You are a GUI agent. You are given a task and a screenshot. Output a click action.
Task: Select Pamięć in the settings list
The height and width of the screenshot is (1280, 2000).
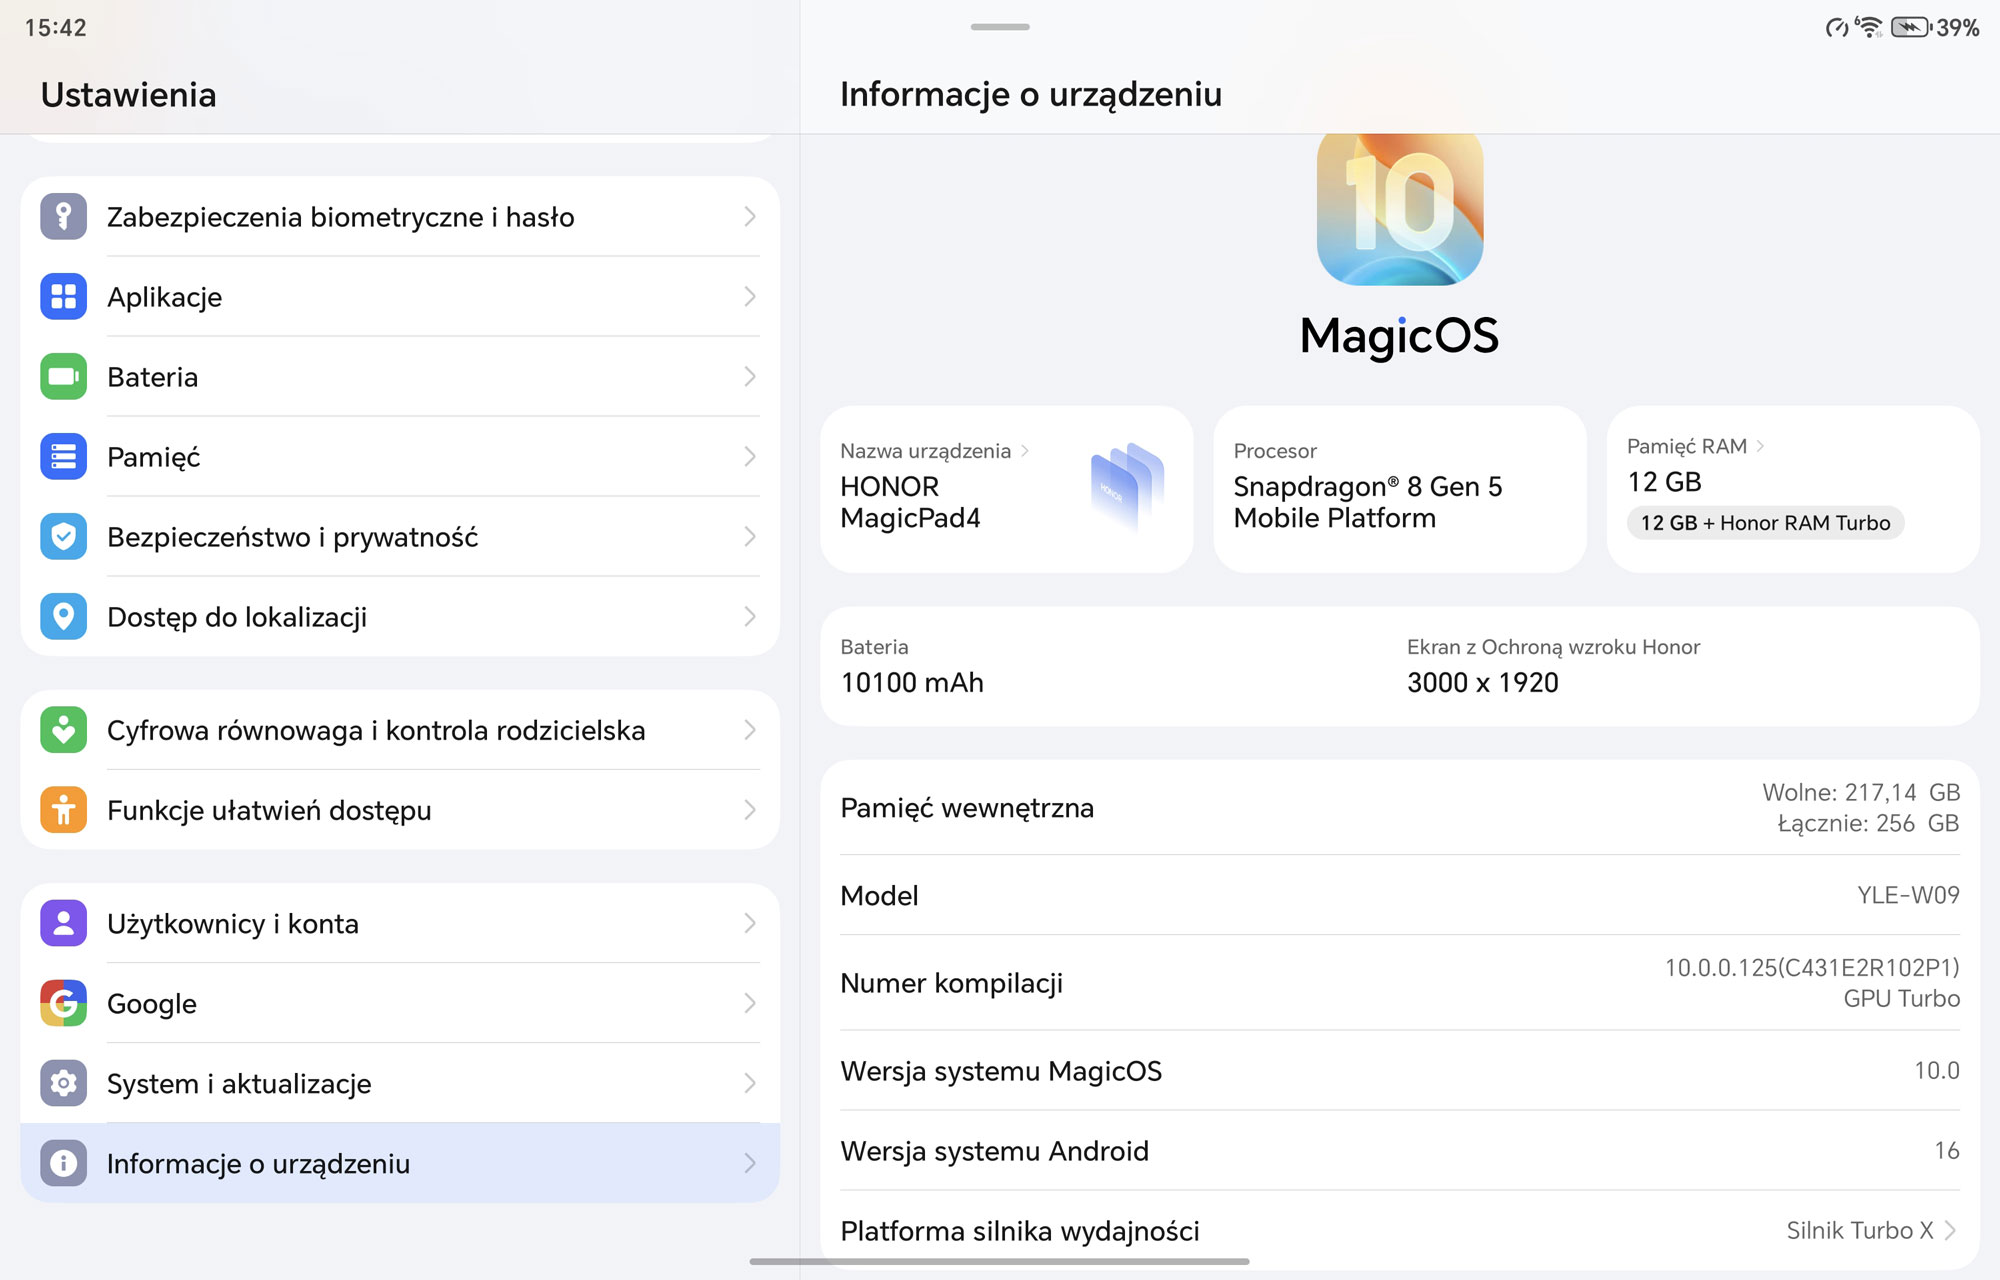pos(400,457)
